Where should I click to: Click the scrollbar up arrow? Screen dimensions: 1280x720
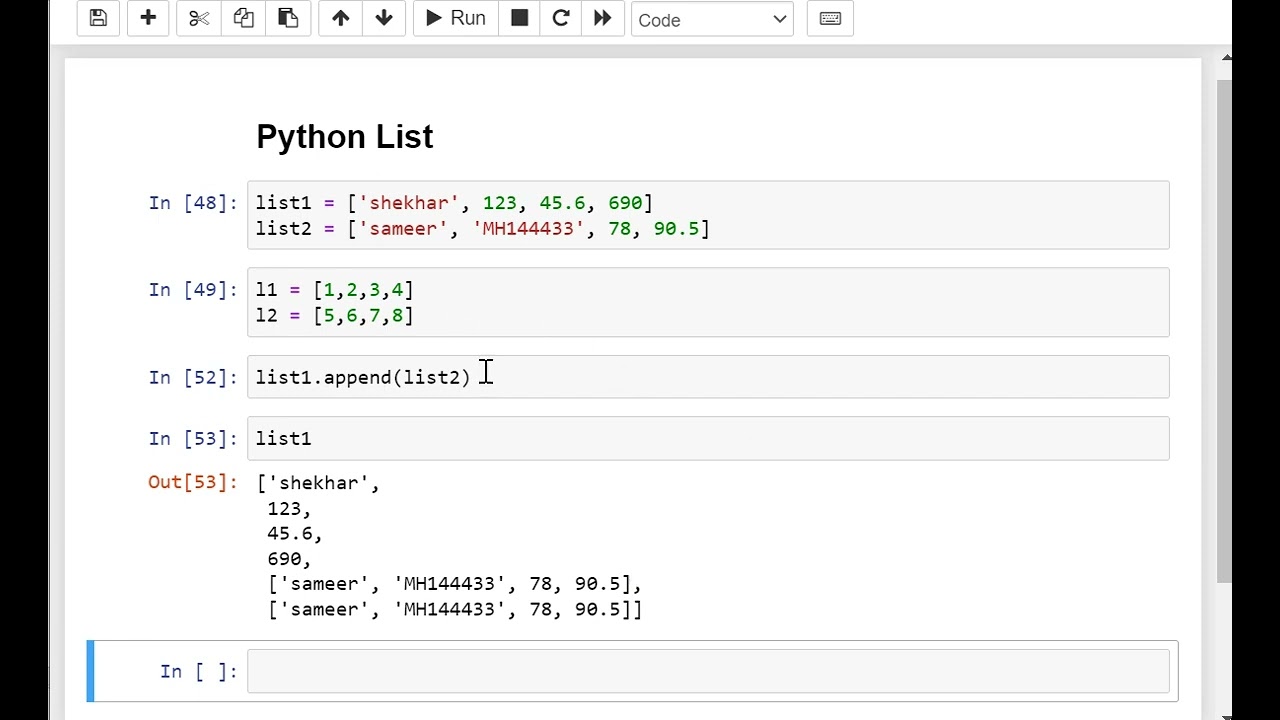point(1225,59)
